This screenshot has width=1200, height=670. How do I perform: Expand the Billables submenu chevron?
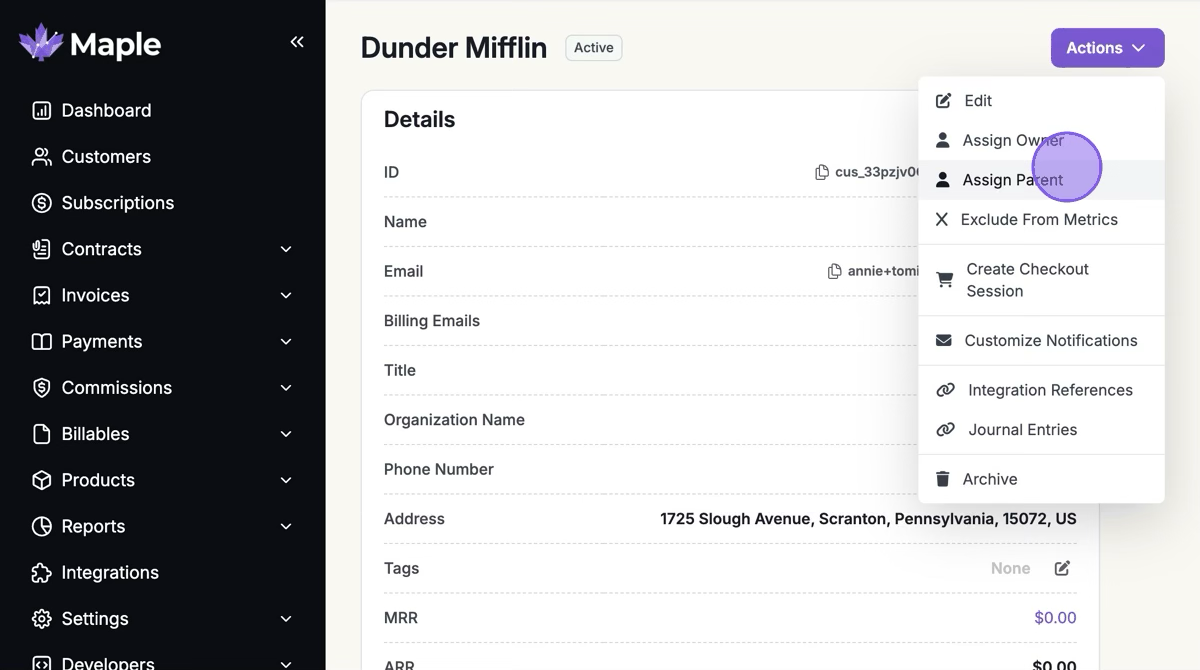pos(286,434)
